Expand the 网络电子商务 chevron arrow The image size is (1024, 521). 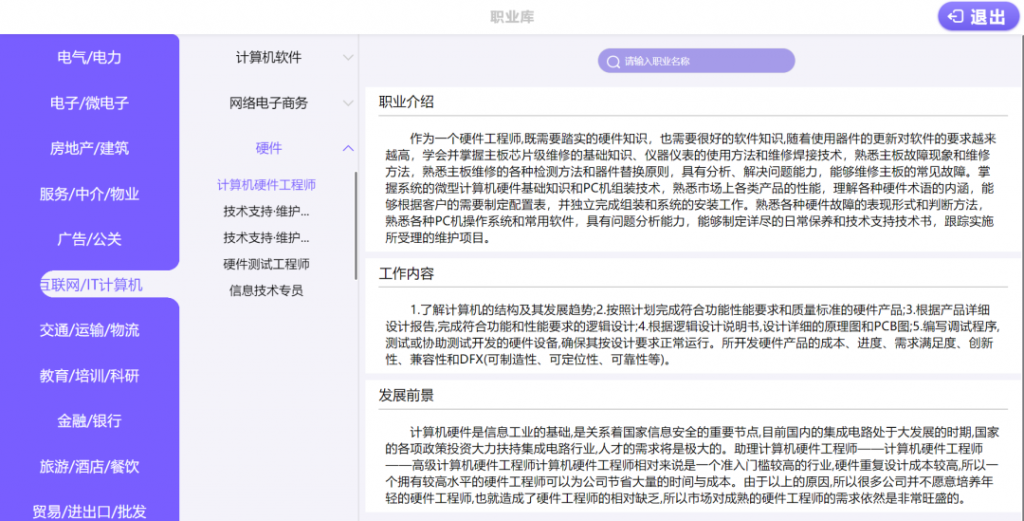[348, 103]
